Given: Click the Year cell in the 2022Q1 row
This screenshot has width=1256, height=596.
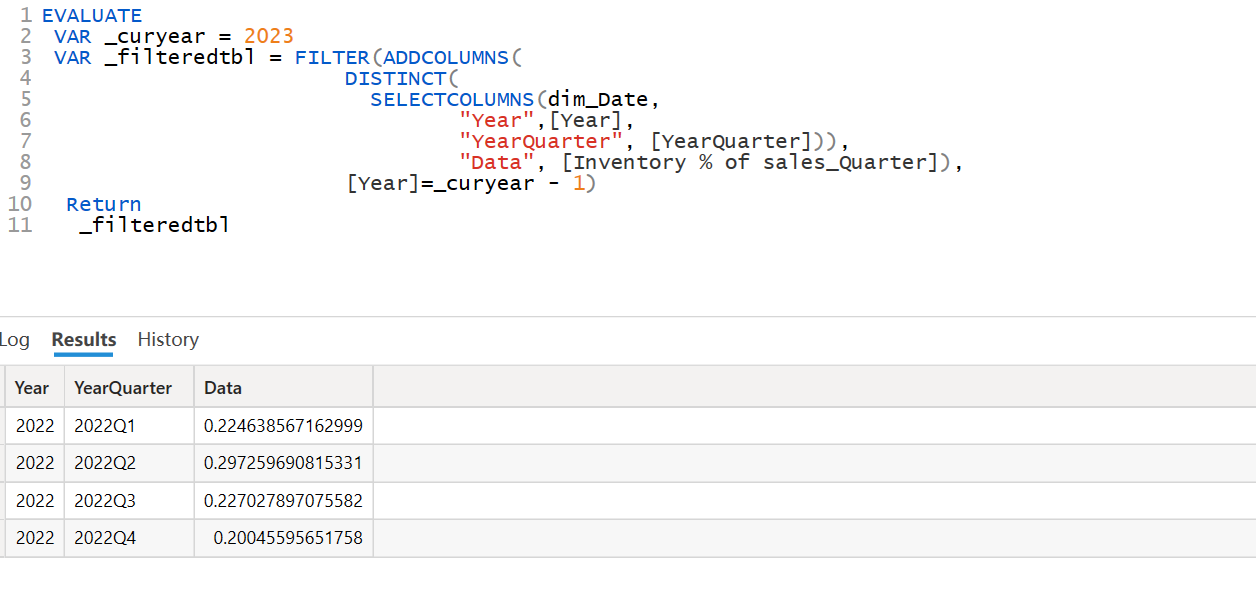Looking at the screenshot, I should [x=35, y=426].
